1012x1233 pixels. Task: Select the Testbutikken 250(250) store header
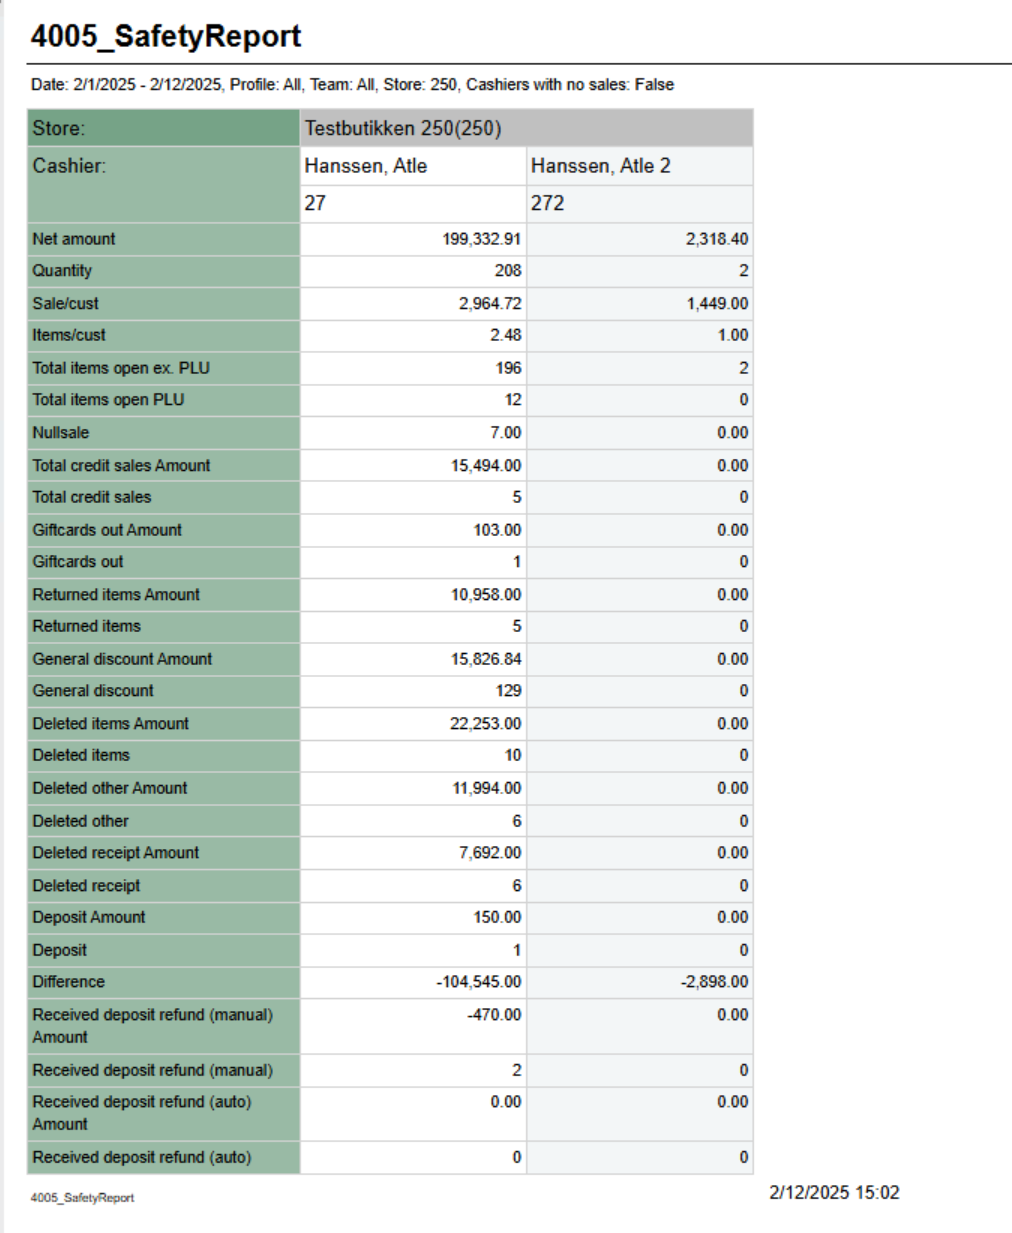(403, 128)
